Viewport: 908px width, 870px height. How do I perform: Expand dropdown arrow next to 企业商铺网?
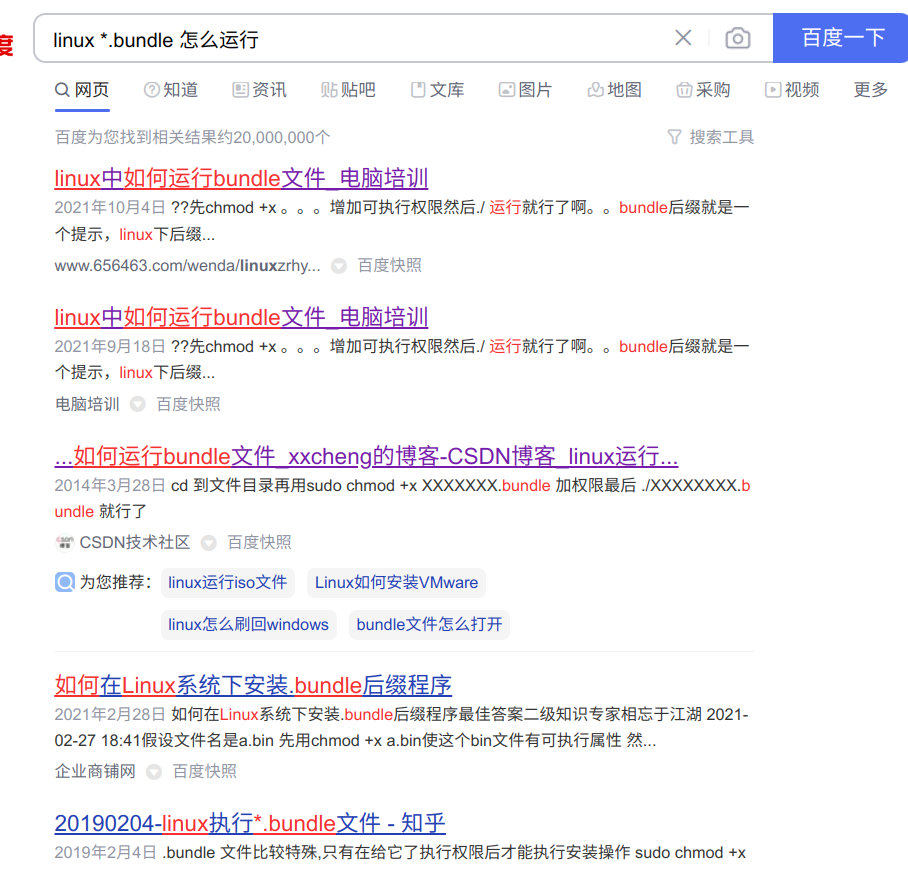[154, 772]
